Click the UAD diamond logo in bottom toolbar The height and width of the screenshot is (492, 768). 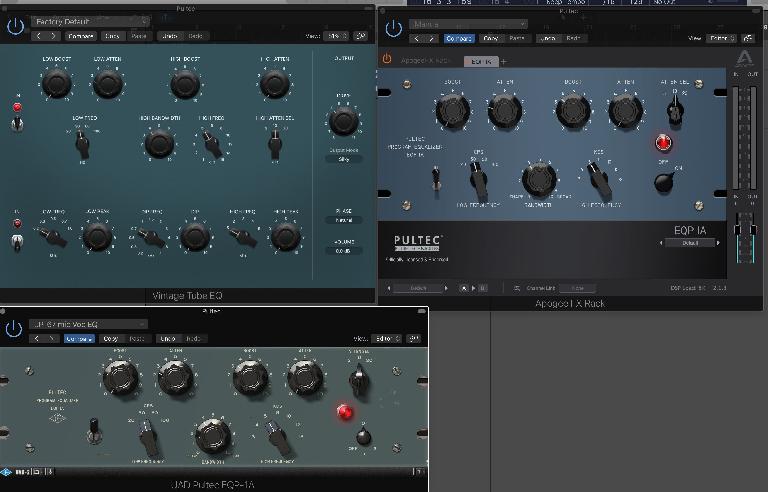point(6,472)
